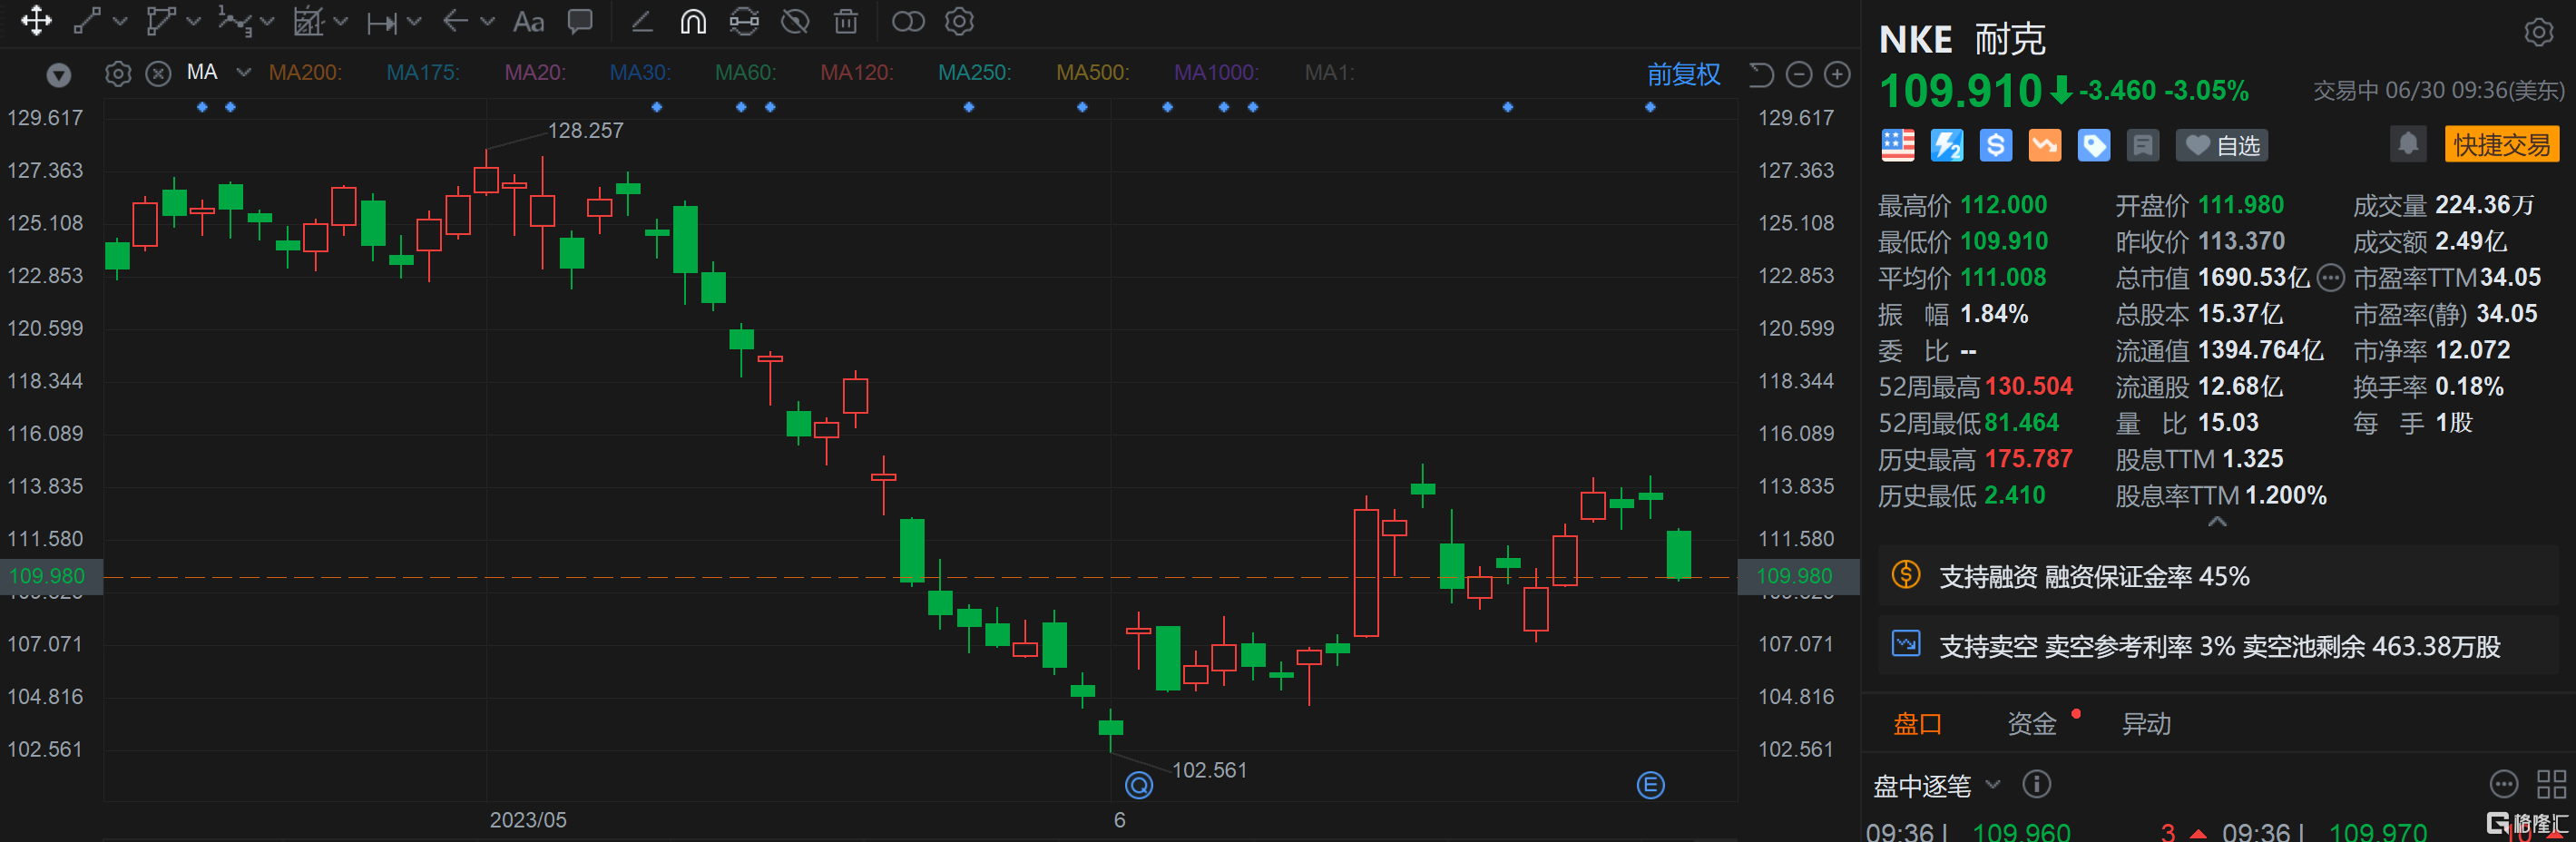Open the gray notes bookmark icon
The width and height of the screenshot is (2576, 842).
[2142, 145]
